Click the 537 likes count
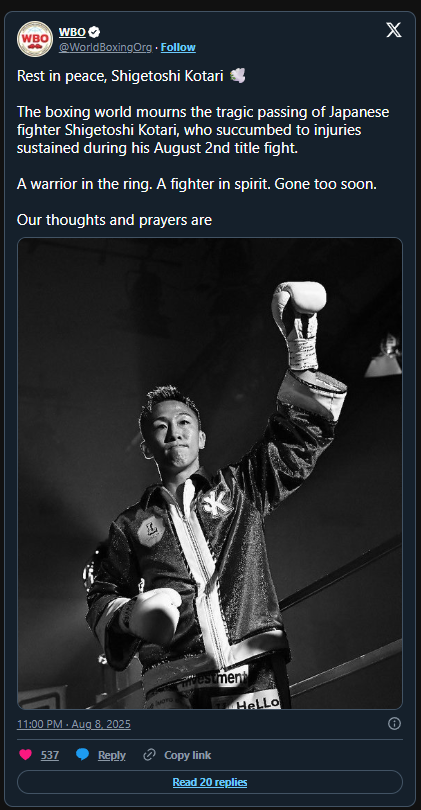Image resolution: width=421 pixels, height=810 pixels. pyautogui.click(x=50, y=755)
